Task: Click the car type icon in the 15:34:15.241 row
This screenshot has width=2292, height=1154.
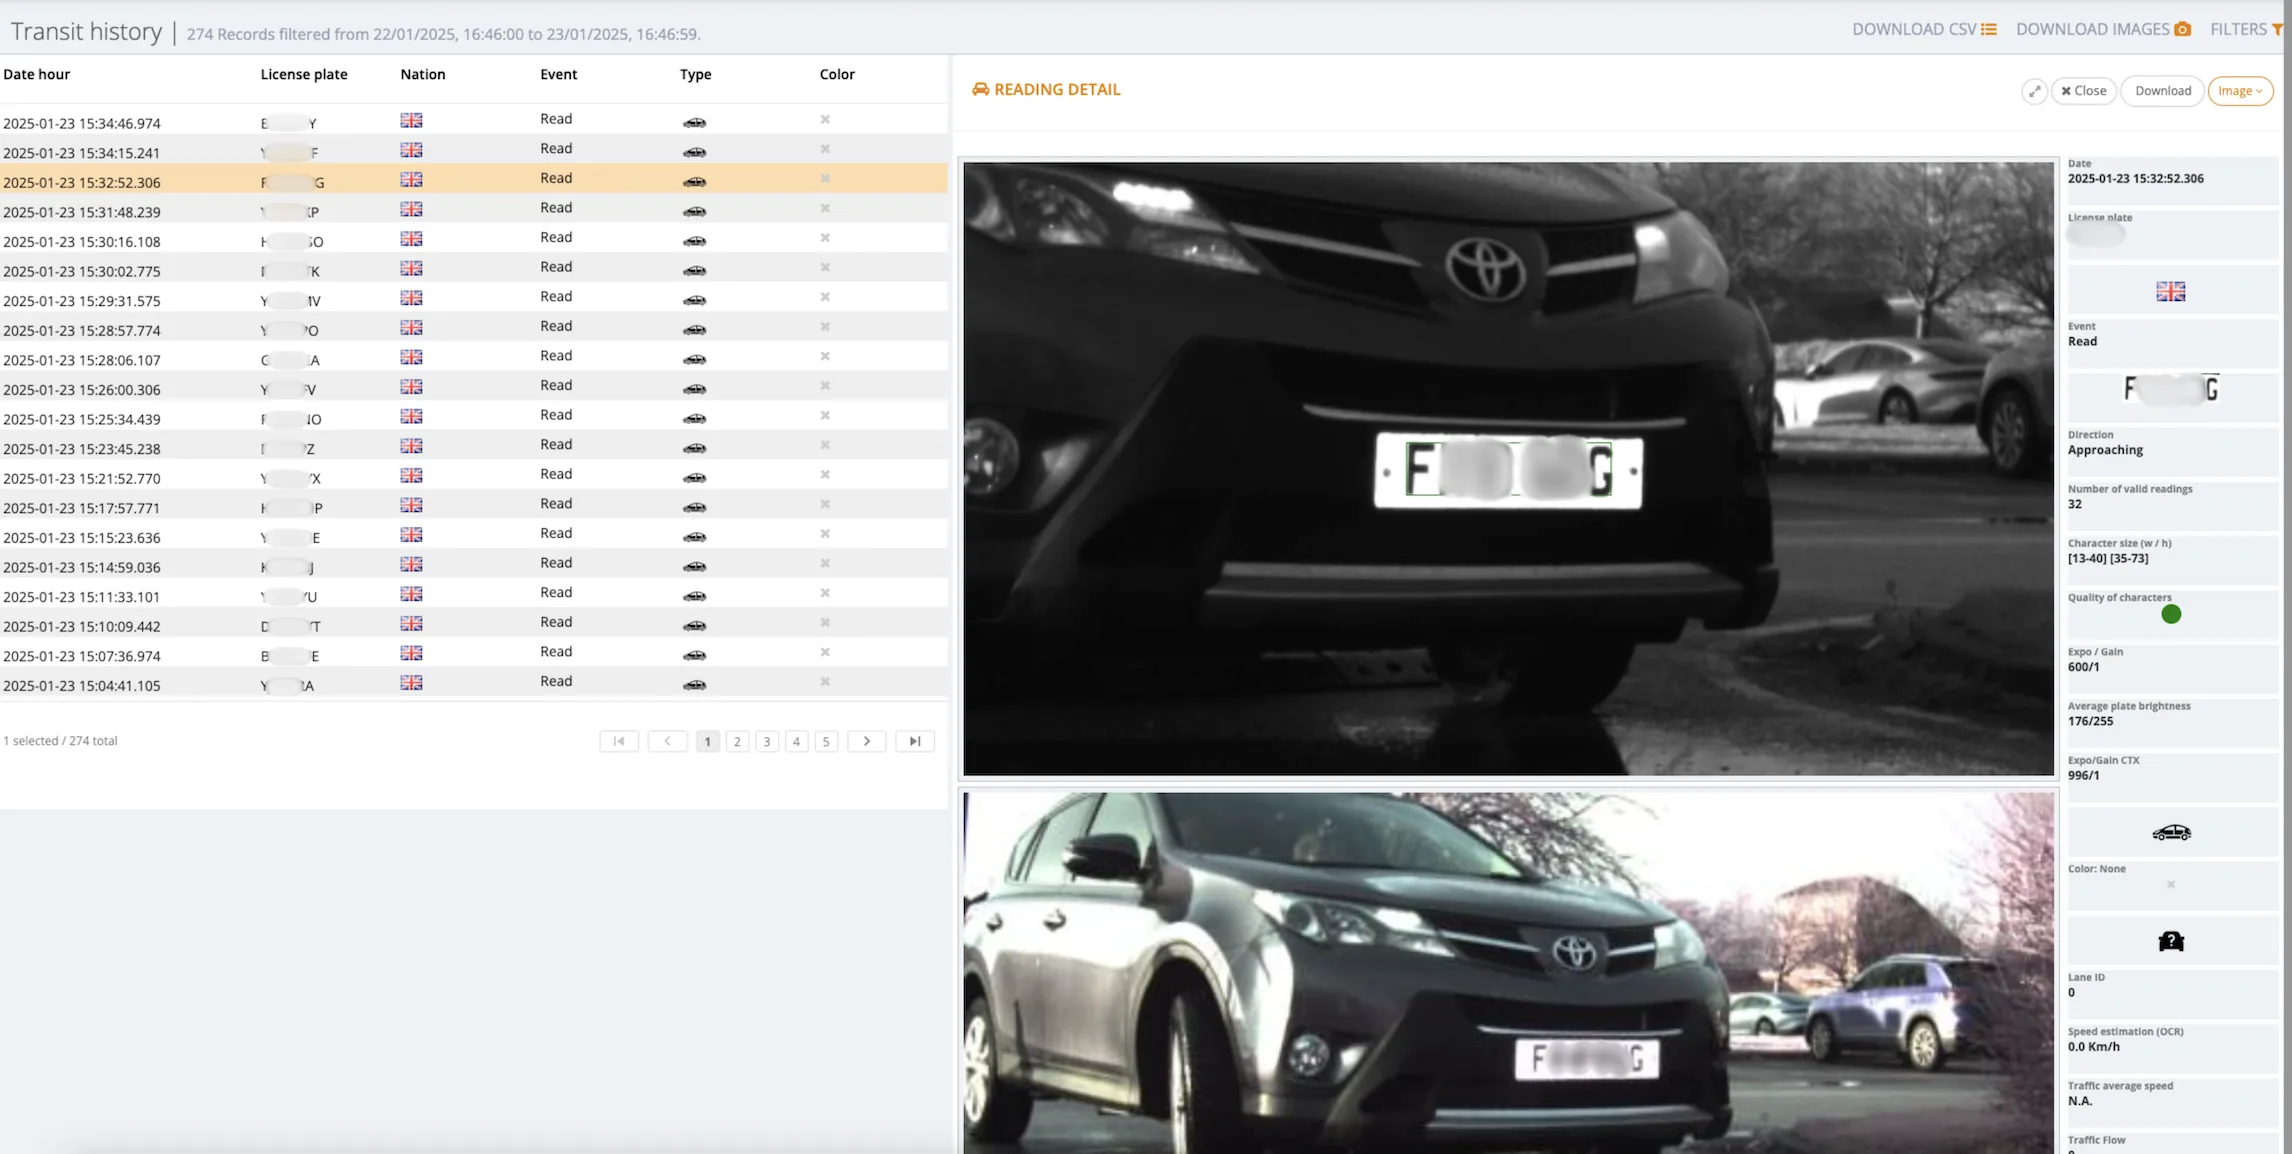Action: (x=694, y=152)
